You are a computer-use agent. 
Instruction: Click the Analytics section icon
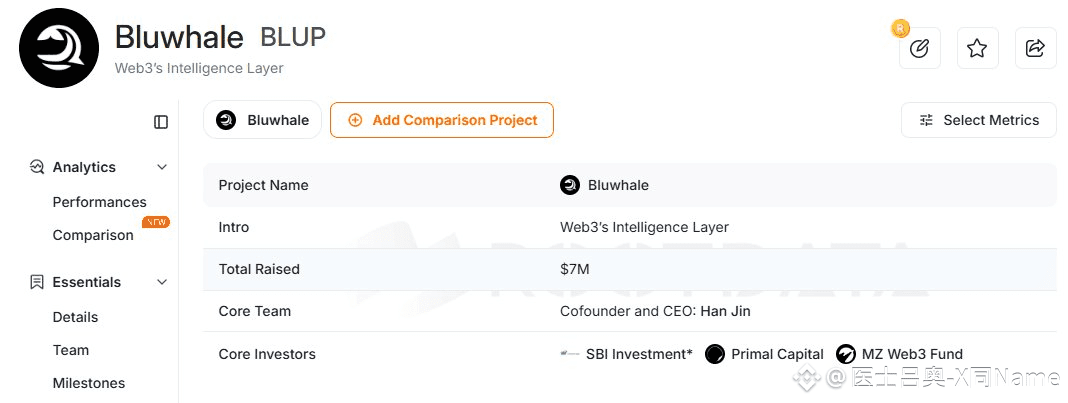tap(37, 167)
